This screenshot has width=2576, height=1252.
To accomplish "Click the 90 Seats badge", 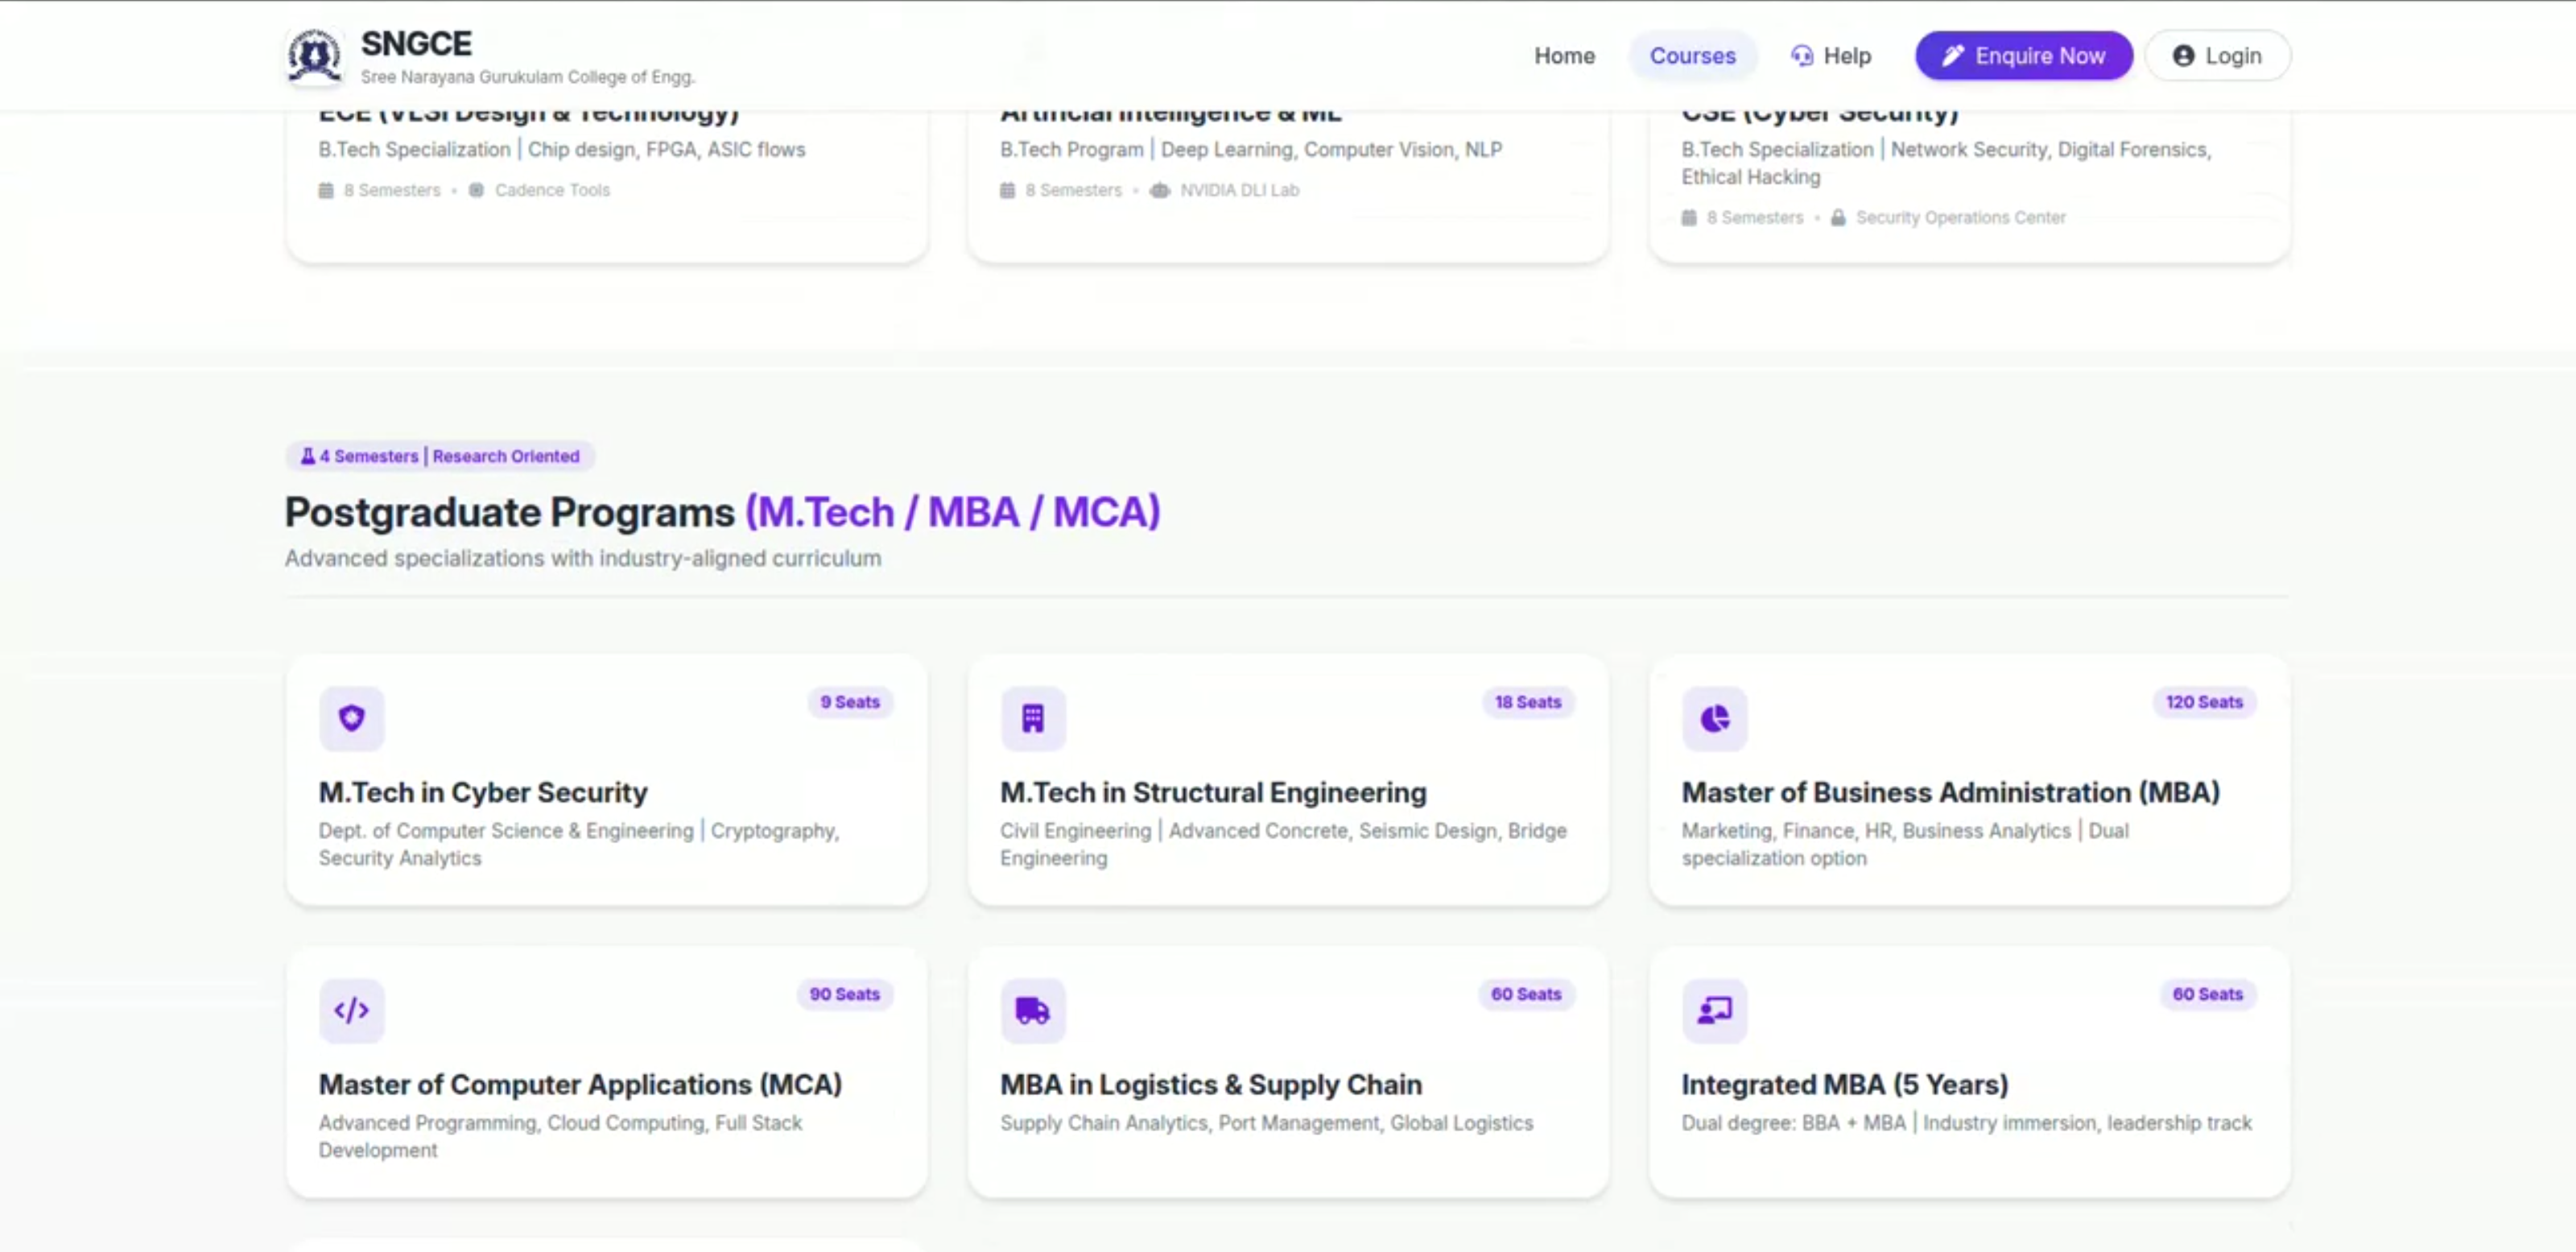I will point(844,994).
